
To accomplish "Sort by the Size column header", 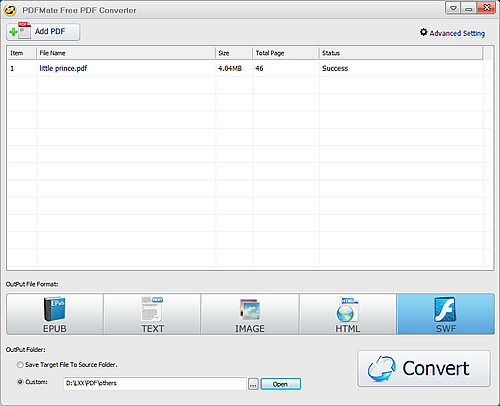I will (x=234, y=53).
